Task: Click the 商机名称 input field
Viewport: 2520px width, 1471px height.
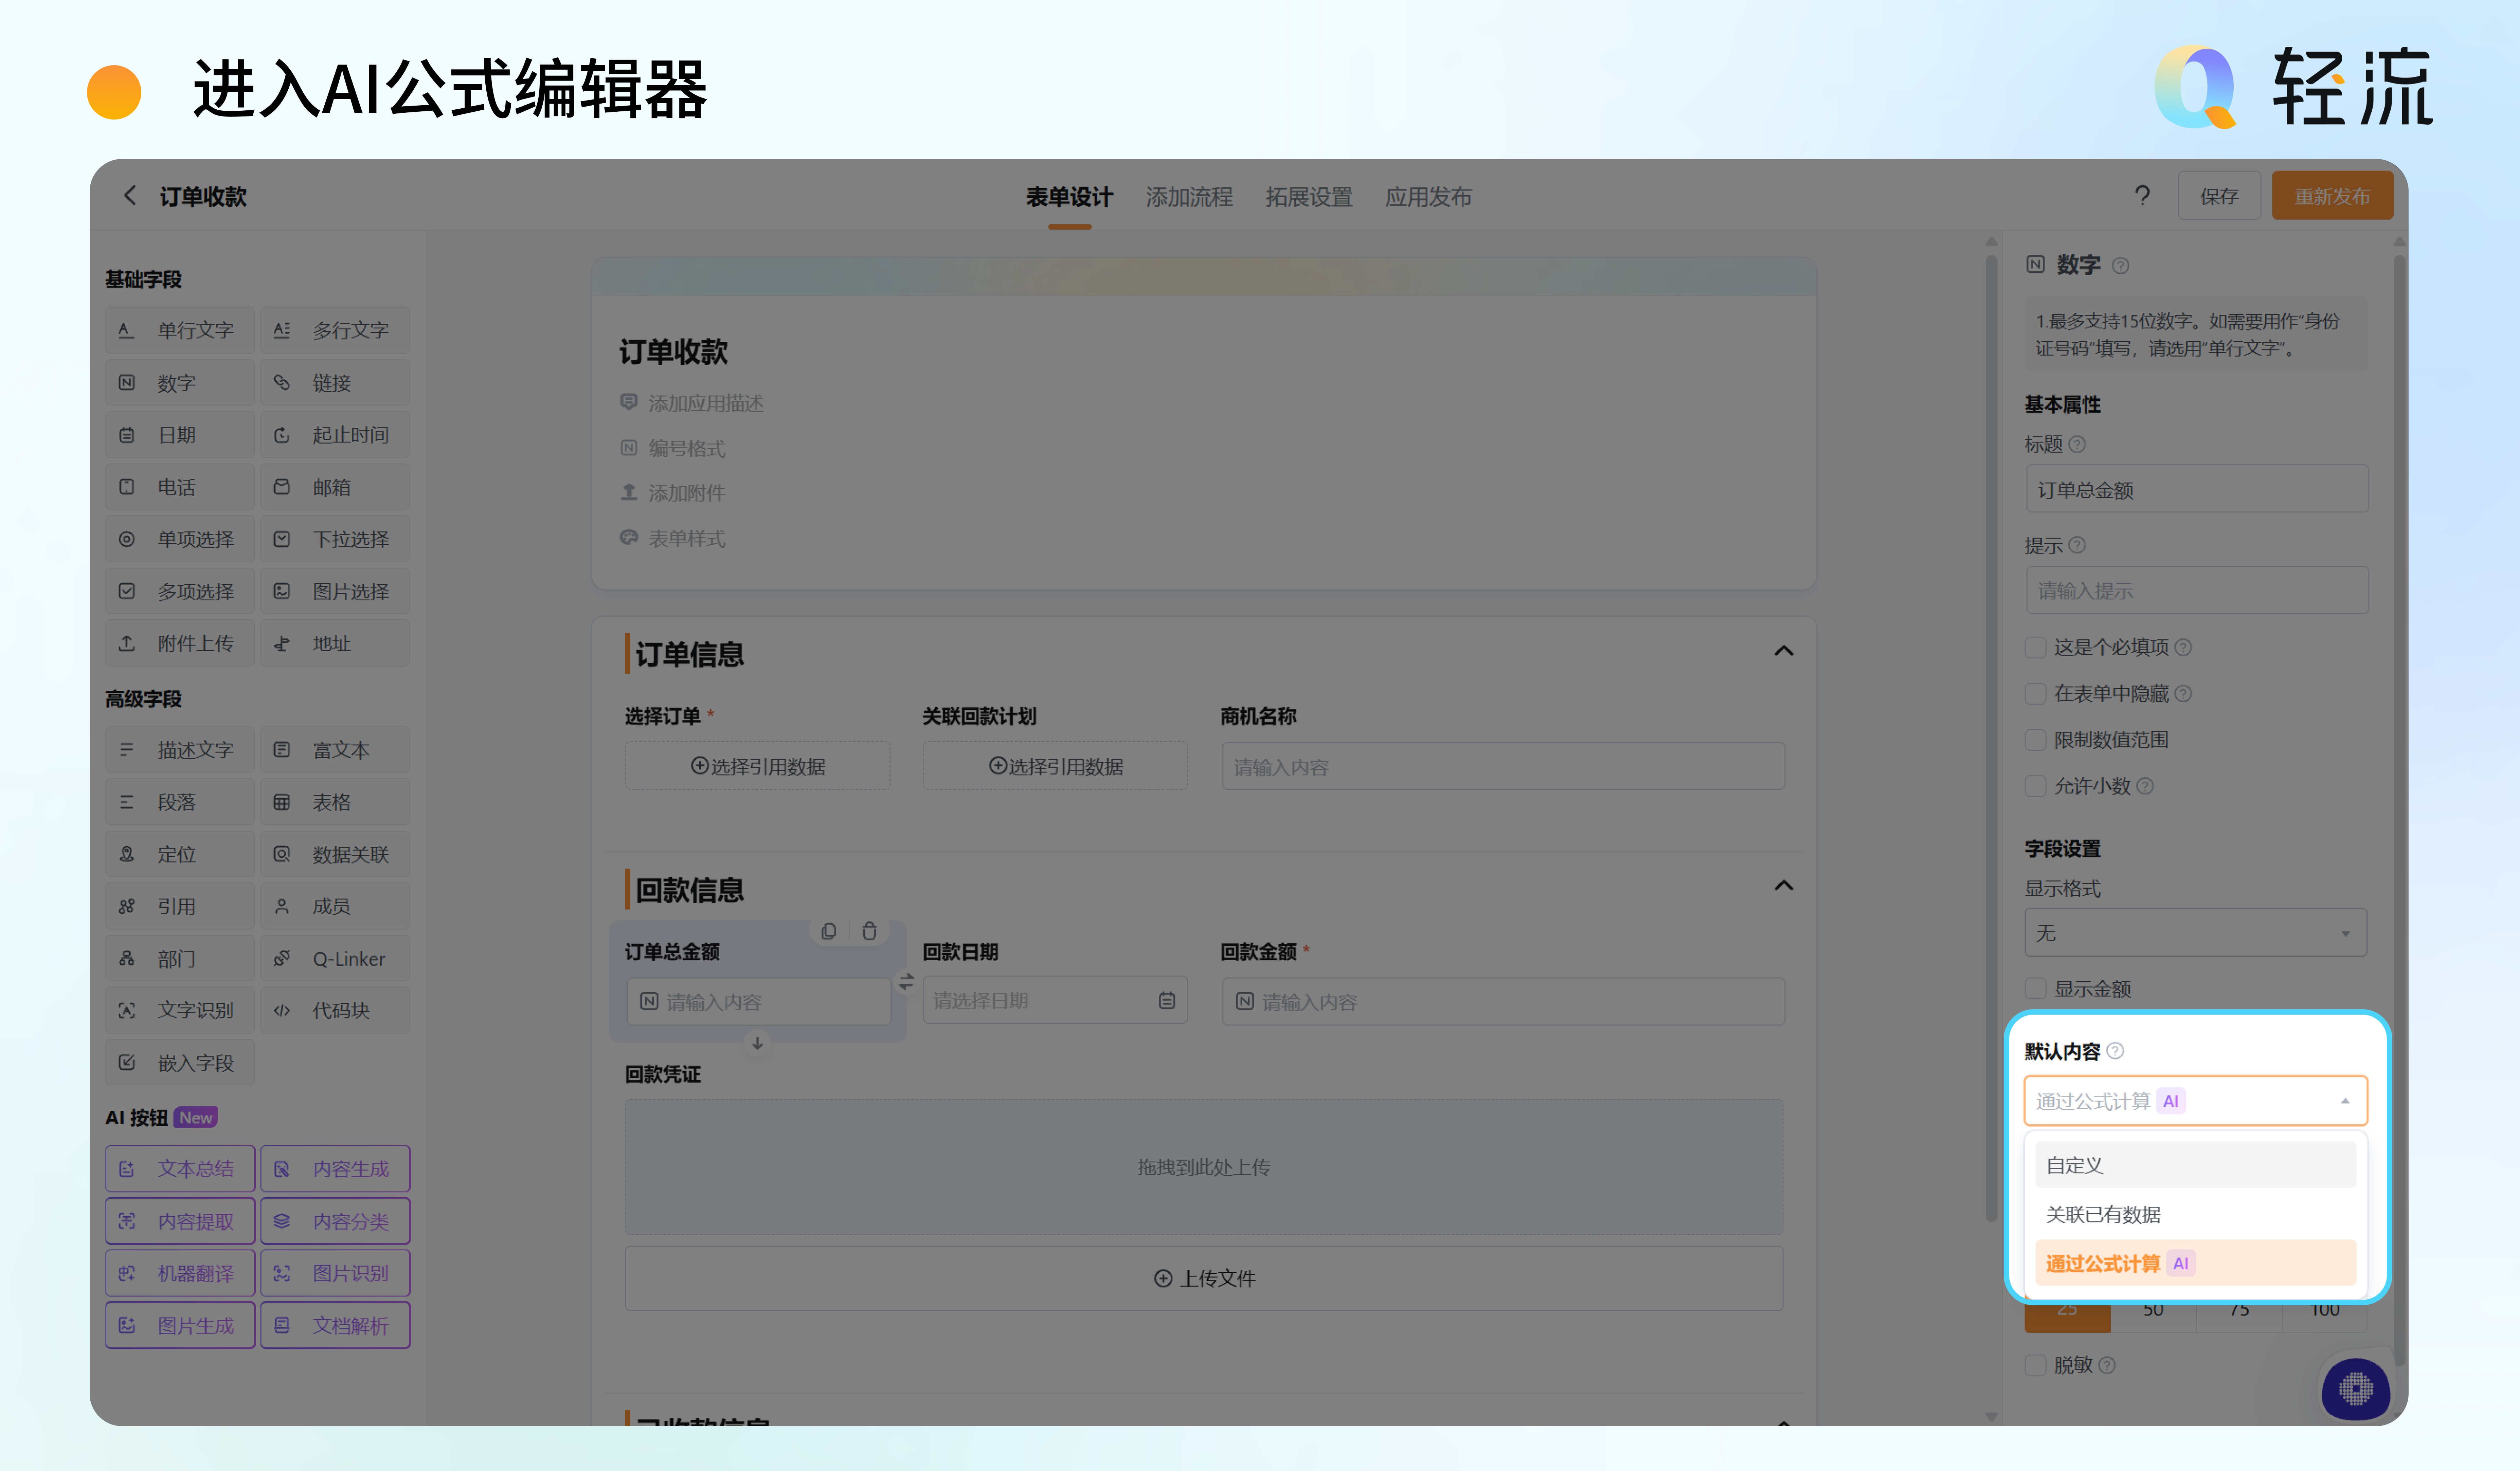Action: 1503,766
